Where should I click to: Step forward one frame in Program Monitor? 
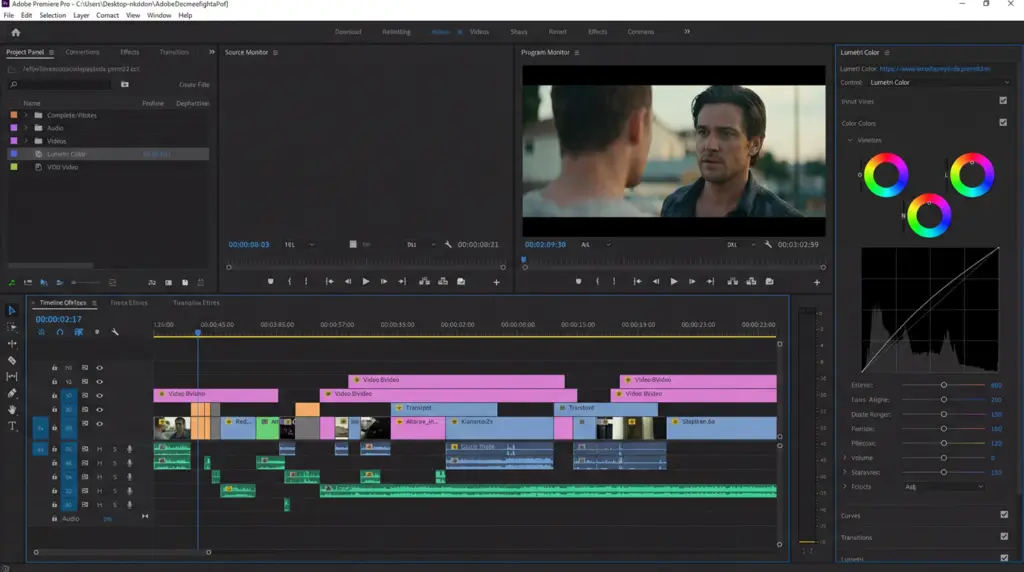click(692, 281)
